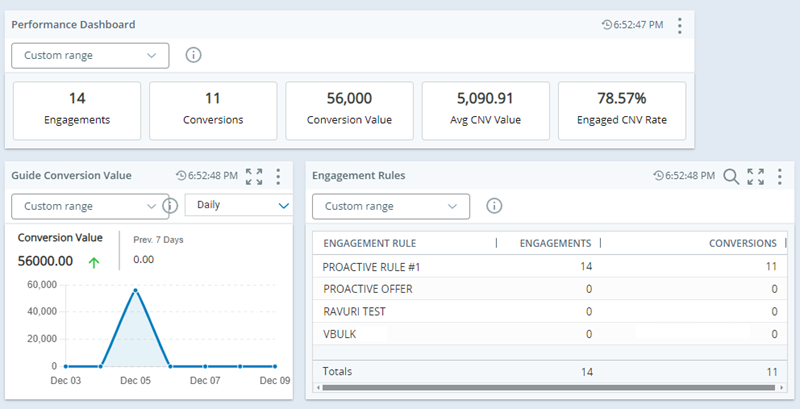
Task: Click the 56000.00 conversion value figure
Action: [x=45, y=261]
